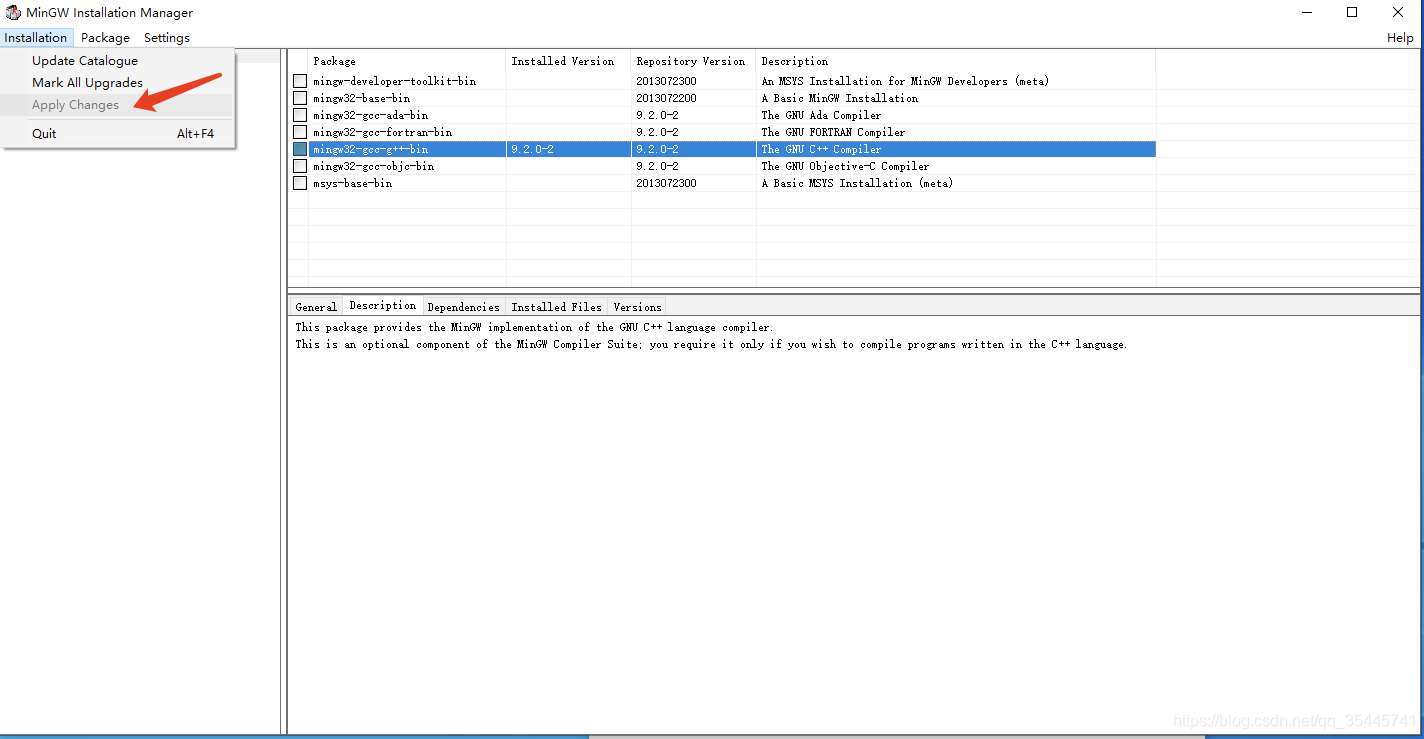Viewport: 1424px width, 739px height.
Task: Click the MinGW app icon in title bar
Action: click(x=13, y=13)
